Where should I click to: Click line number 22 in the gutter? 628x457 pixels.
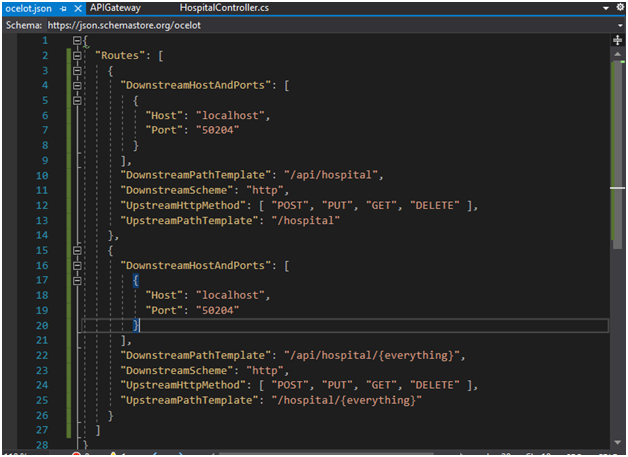click(42, 356)
